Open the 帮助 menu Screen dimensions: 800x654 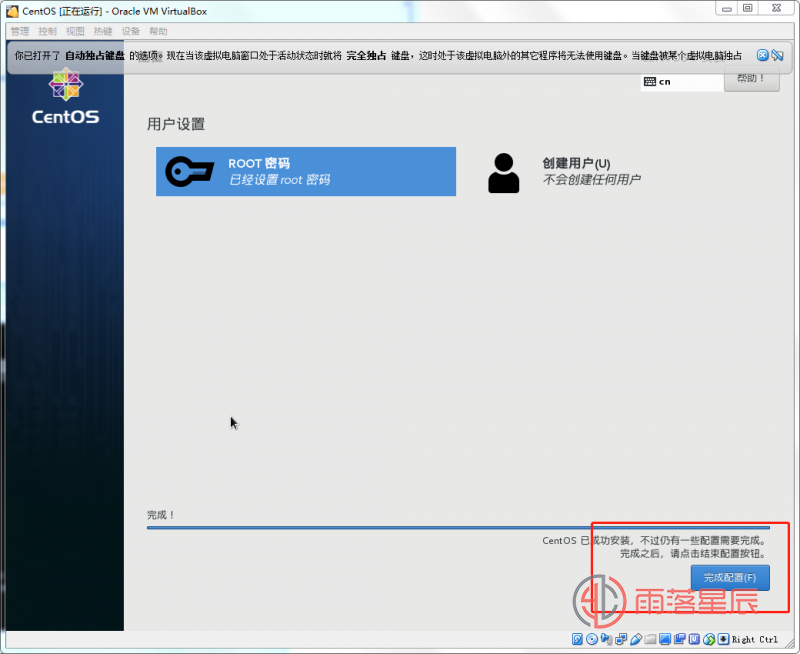click(158, 31)
